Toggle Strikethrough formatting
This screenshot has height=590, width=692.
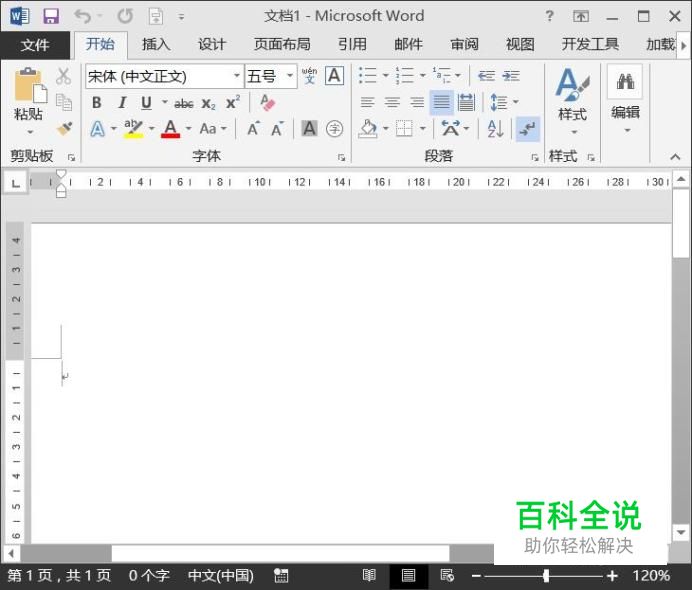click(184, 104)
